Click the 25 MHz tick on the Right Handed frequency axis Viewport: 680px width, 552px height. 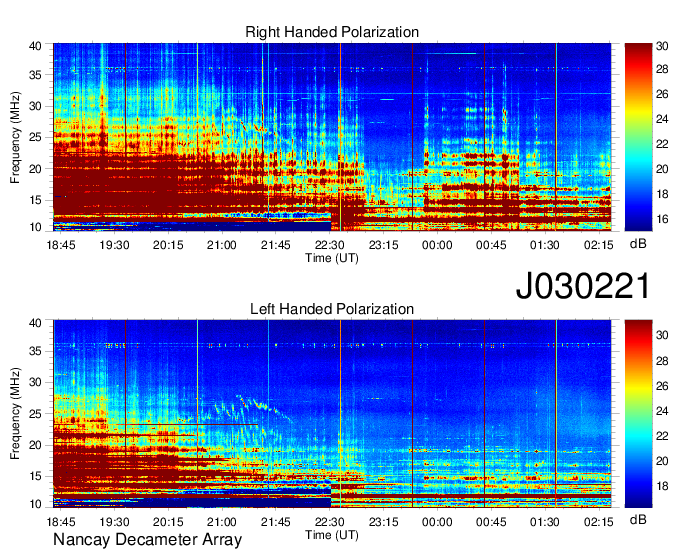coord(35,137)
